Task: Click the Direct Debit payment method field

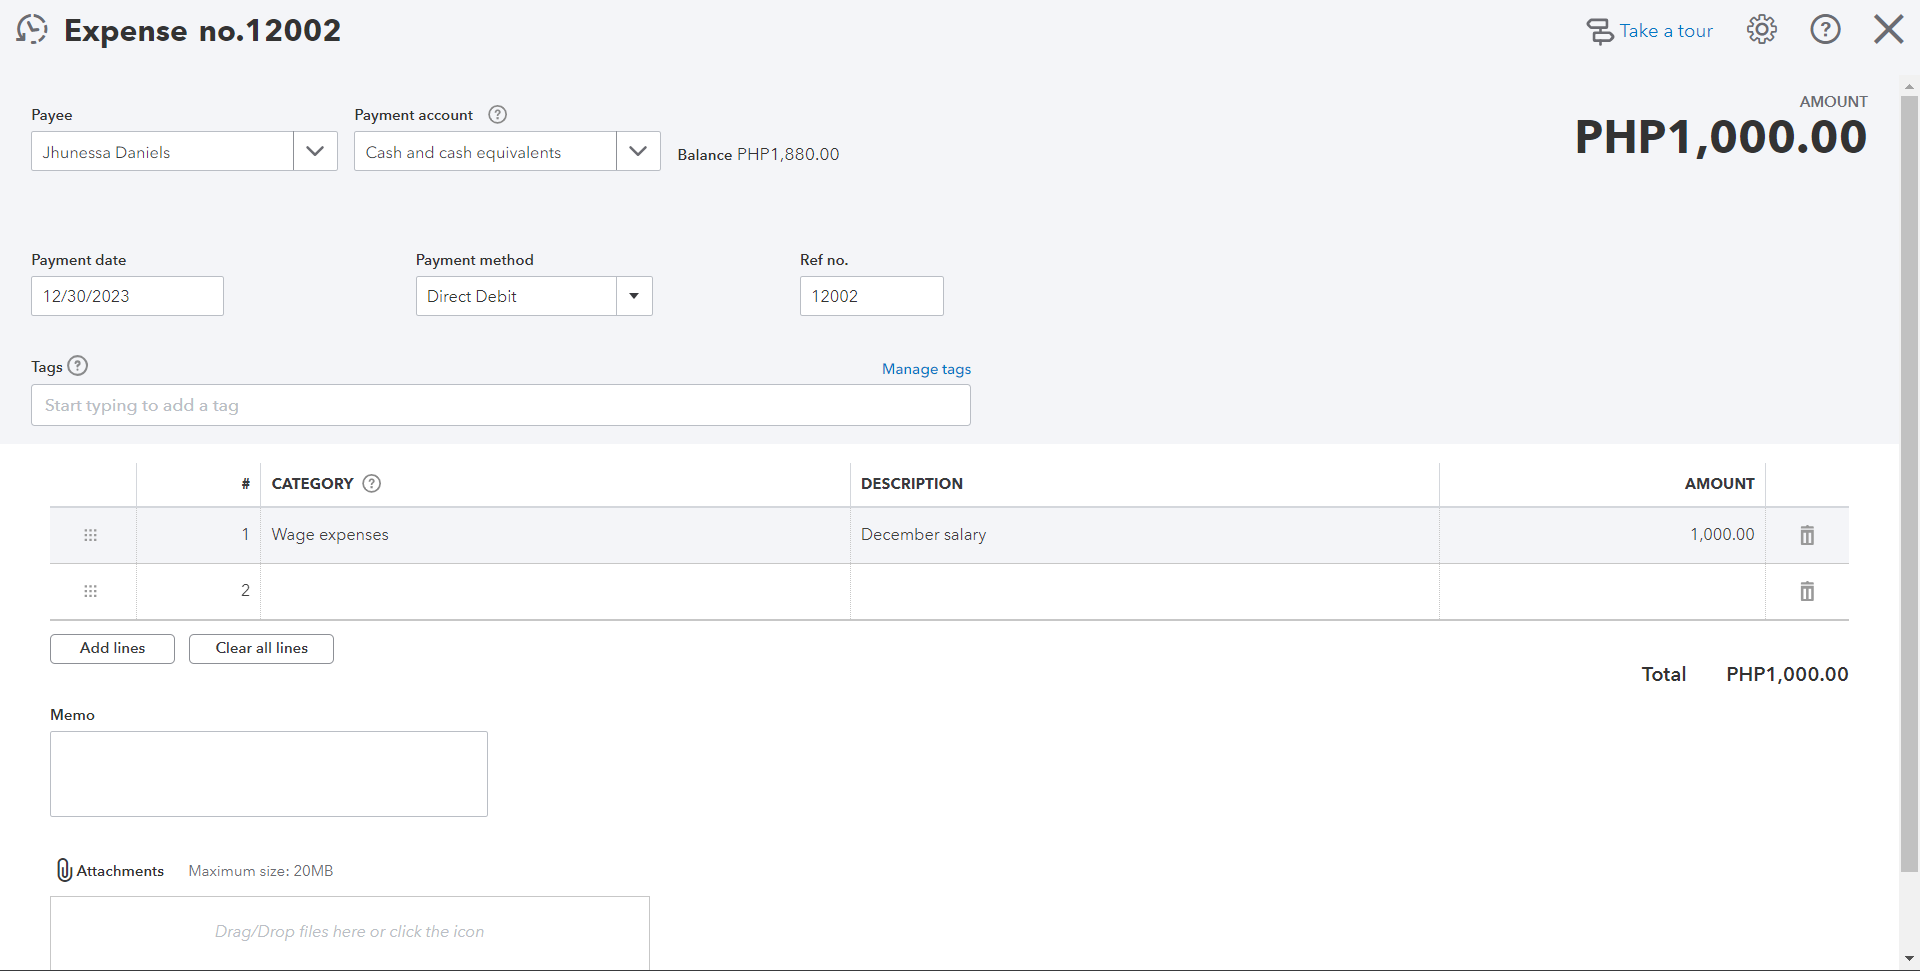Action: [x=516, y=296]
